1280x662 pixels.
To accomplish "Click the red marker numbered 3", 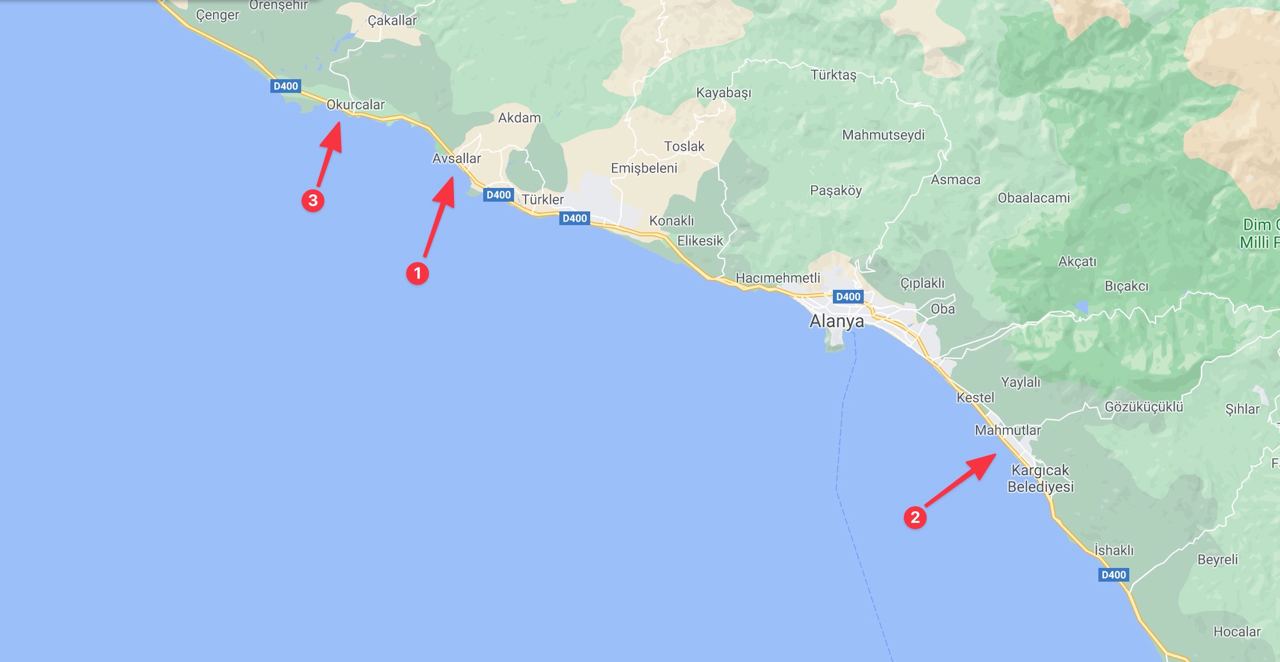I will [x=313, y=201].
